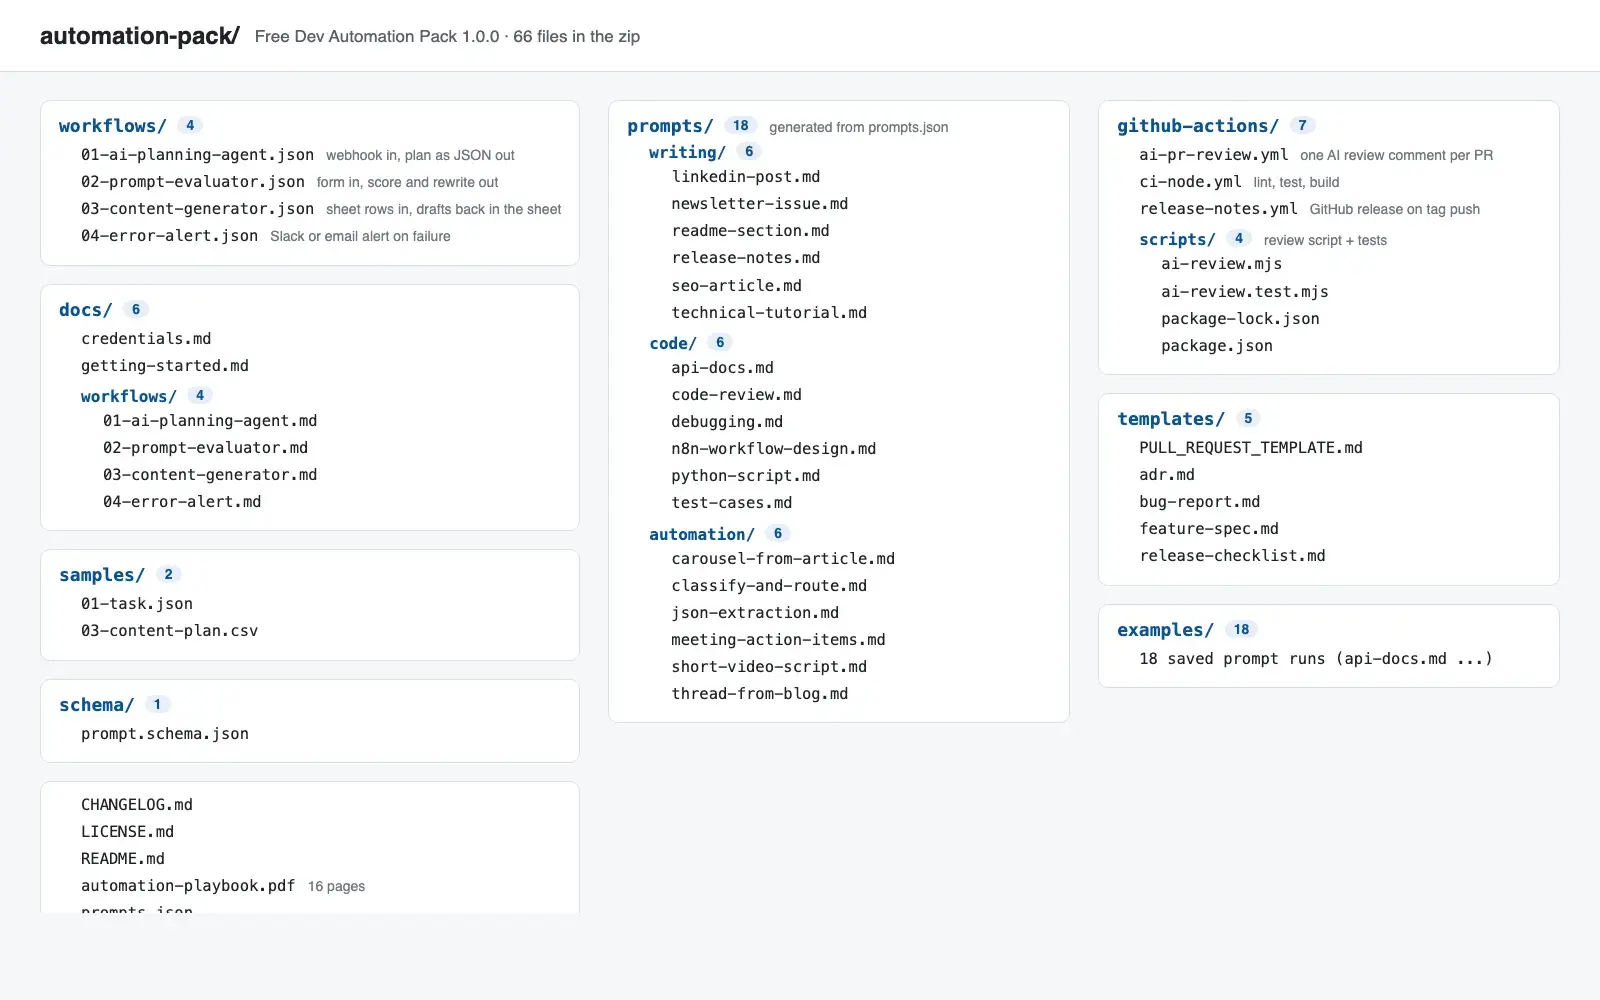The height and width of the screenshot is (1000, 1600).
Task: Click the docs/ folder heading
Action: (85, 310)
